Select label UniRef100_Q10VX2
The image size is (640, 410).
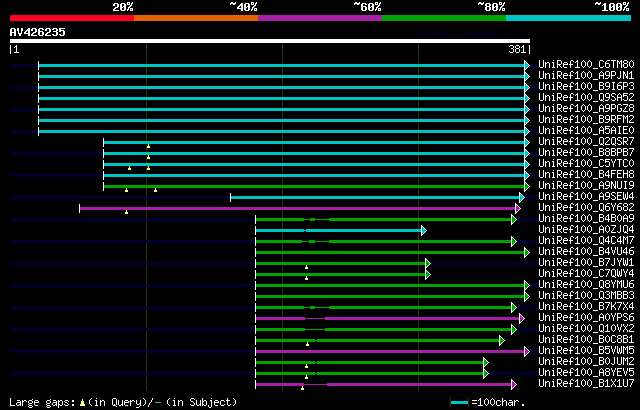[586, 328]
